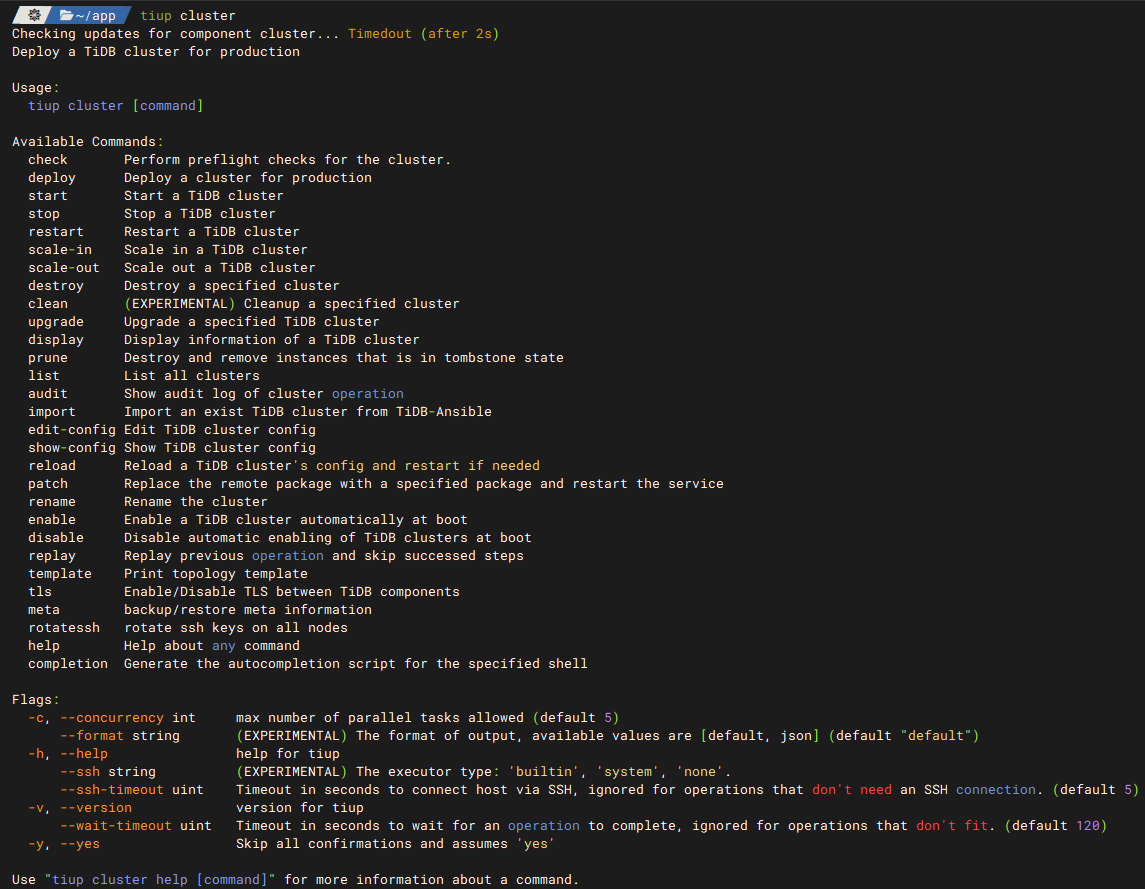The width and height of the screenshot is (1145, 889).
Task: Click the 'template' command name
Action: point(60,574)
